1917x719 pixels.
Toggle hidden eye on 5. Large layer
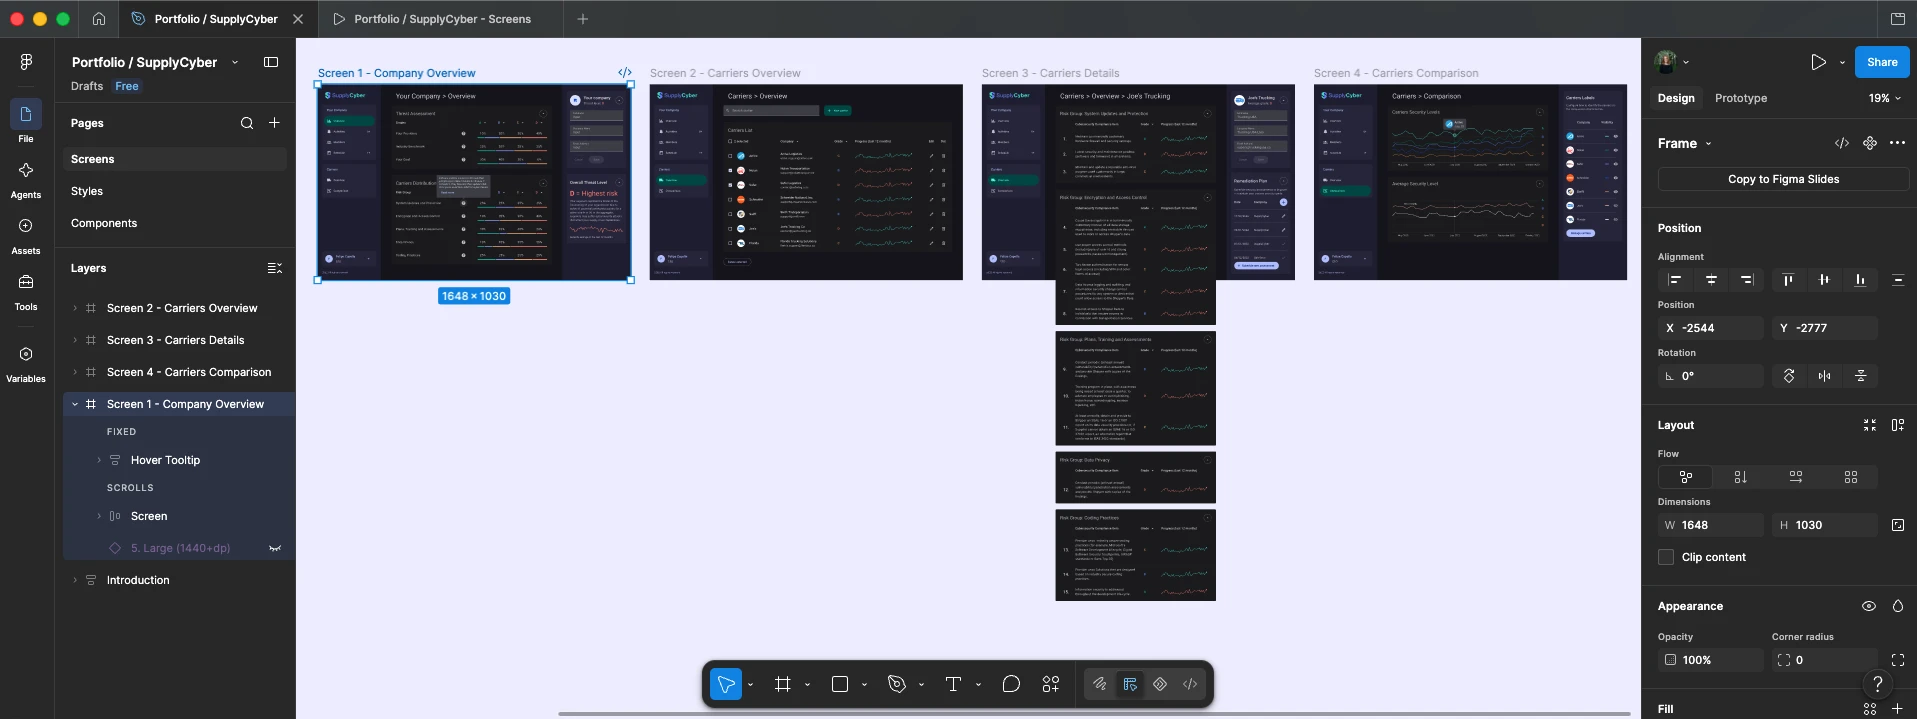(275, 548)
